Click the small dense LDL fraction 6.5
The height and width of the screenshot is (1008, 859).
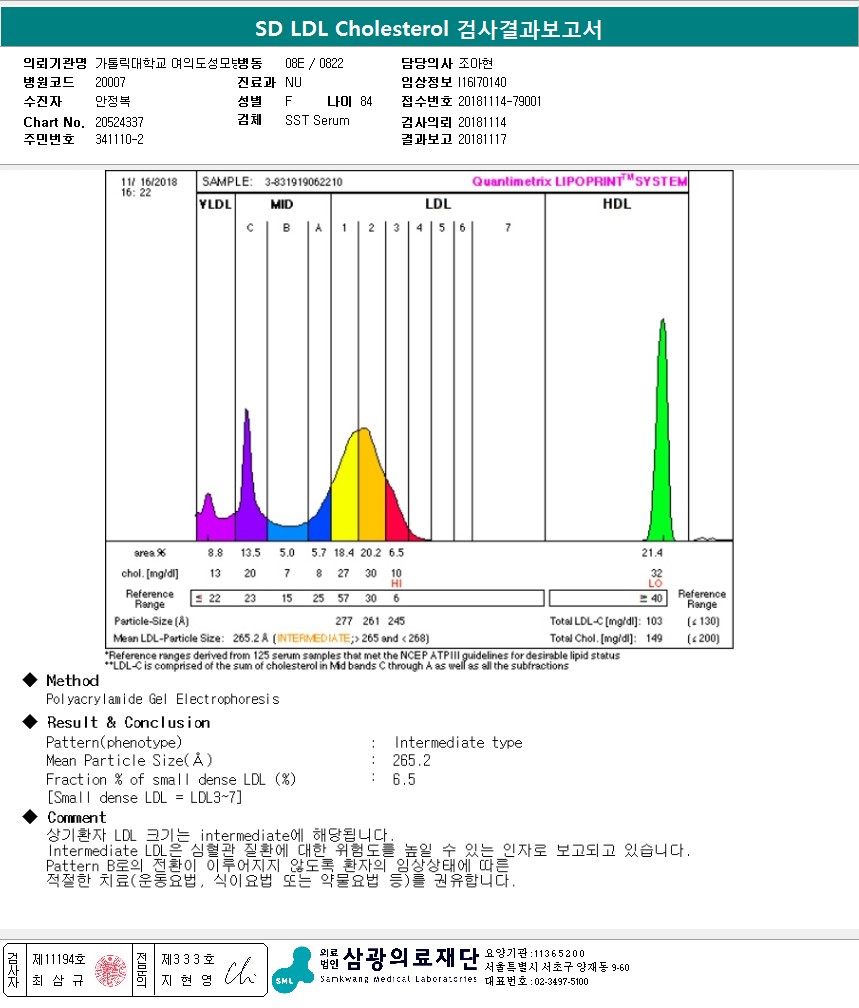pos(404,780)
